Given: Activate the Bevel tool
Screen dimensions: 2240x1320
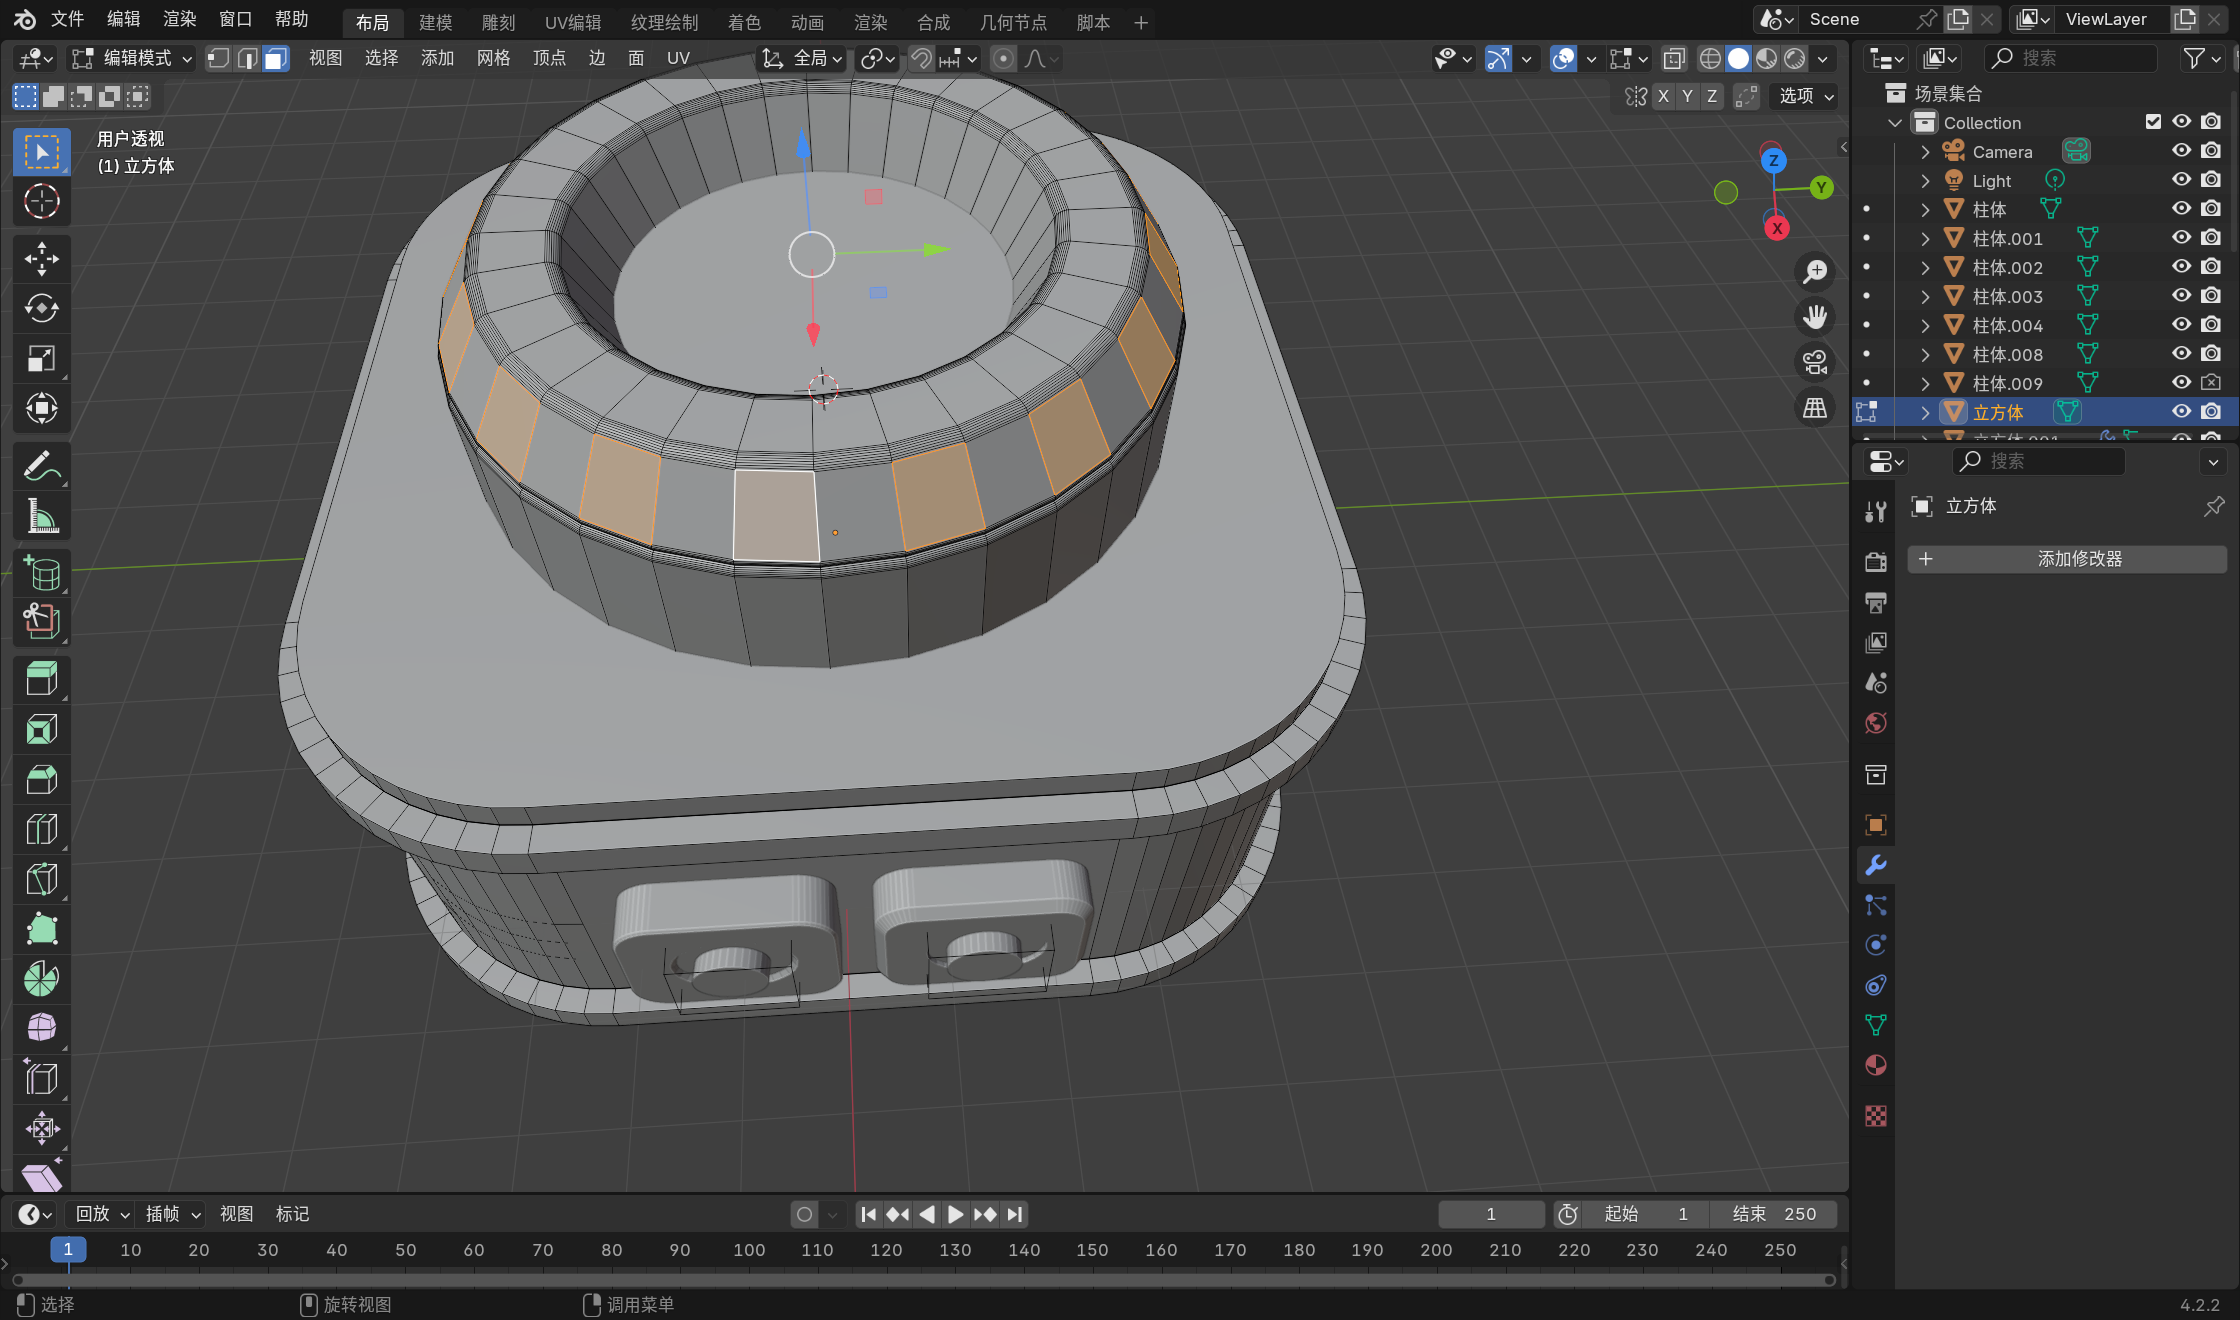Looking at the screenshot, I should tap(41, 779).
